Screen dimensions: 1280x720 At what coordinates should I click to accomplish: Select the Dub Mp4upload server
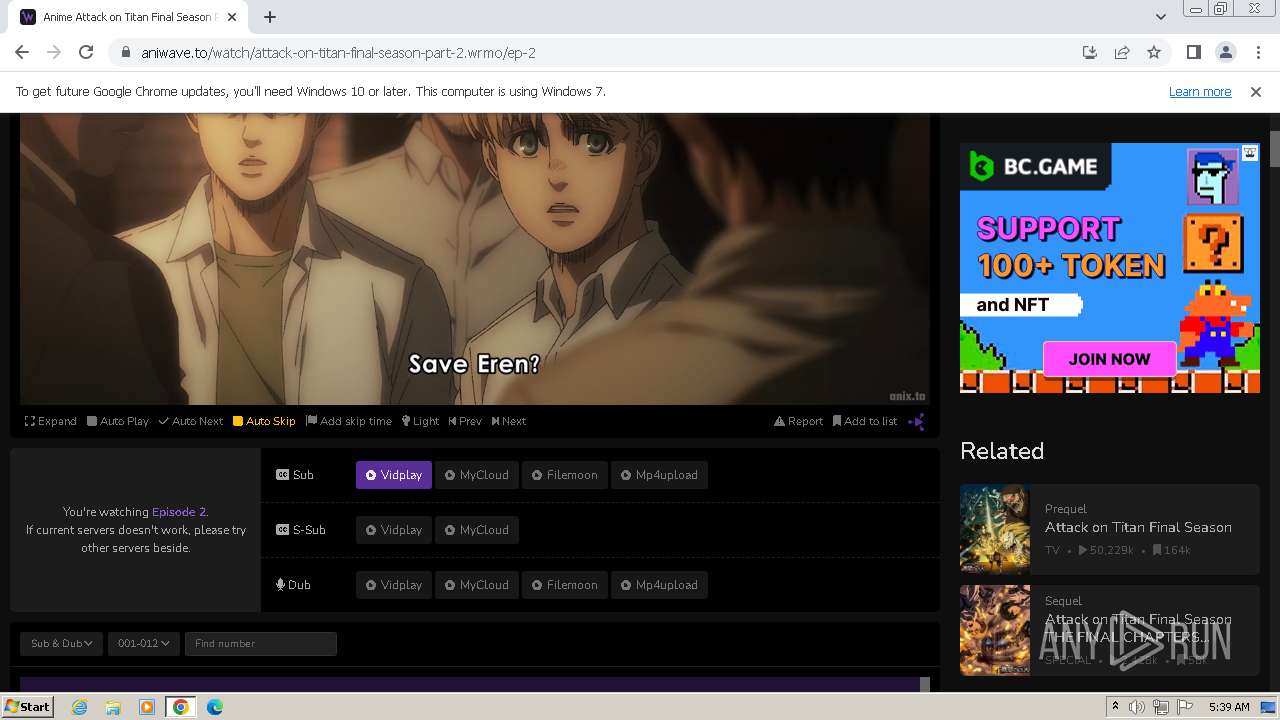tap(660, 585)
